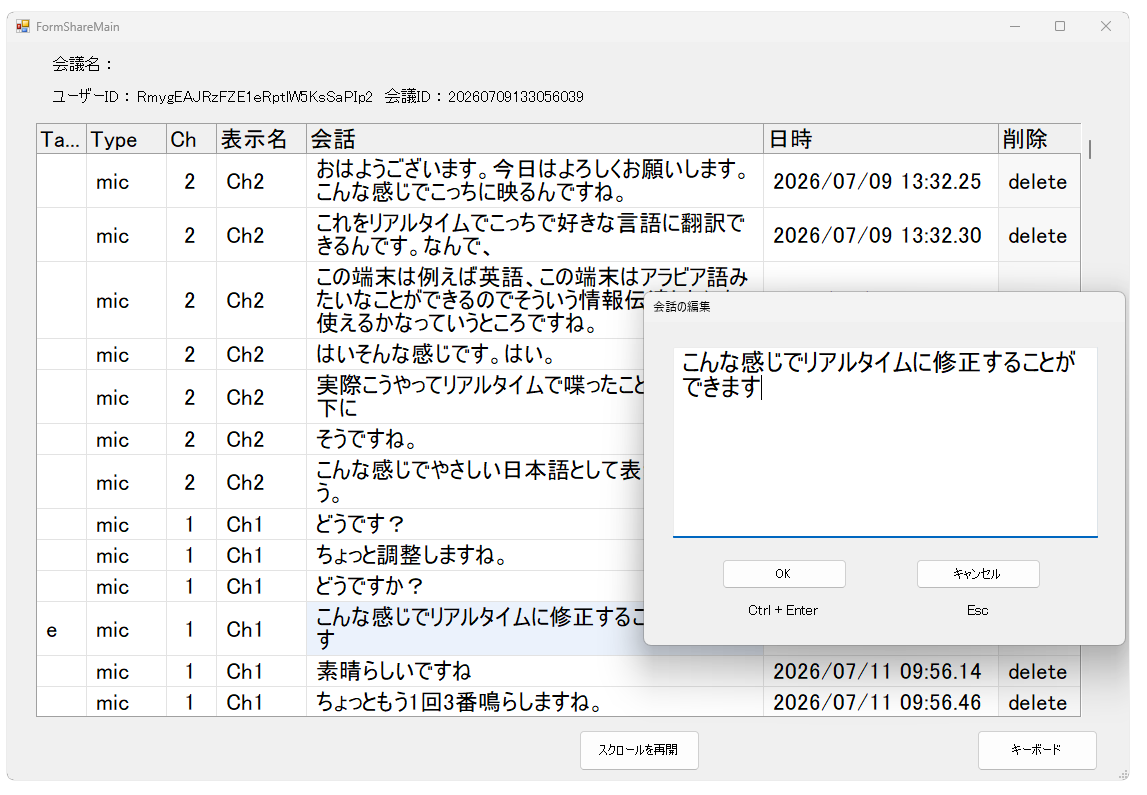The image size is (1147, 795).
Task: Select the どうですか？ conversation cell
Action: pyautogui.click(x=475, y=586)
